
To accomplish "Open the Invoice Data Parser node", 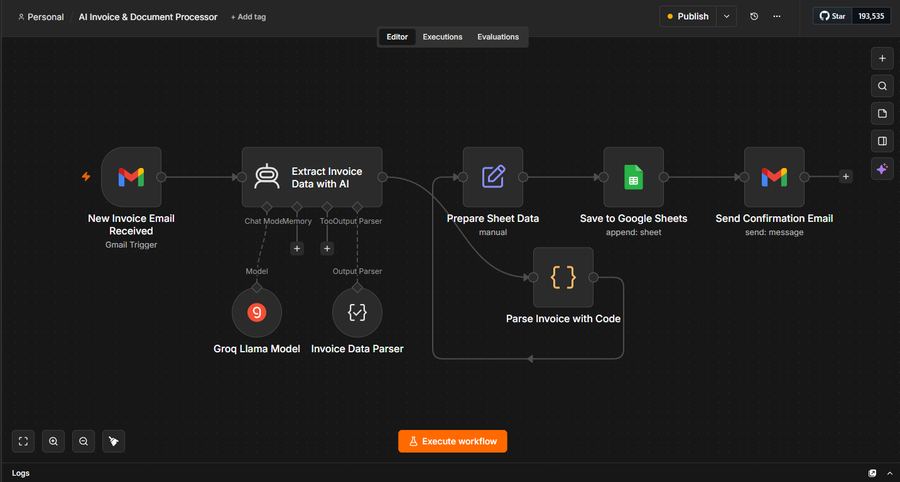I will [x=357, y=312].
